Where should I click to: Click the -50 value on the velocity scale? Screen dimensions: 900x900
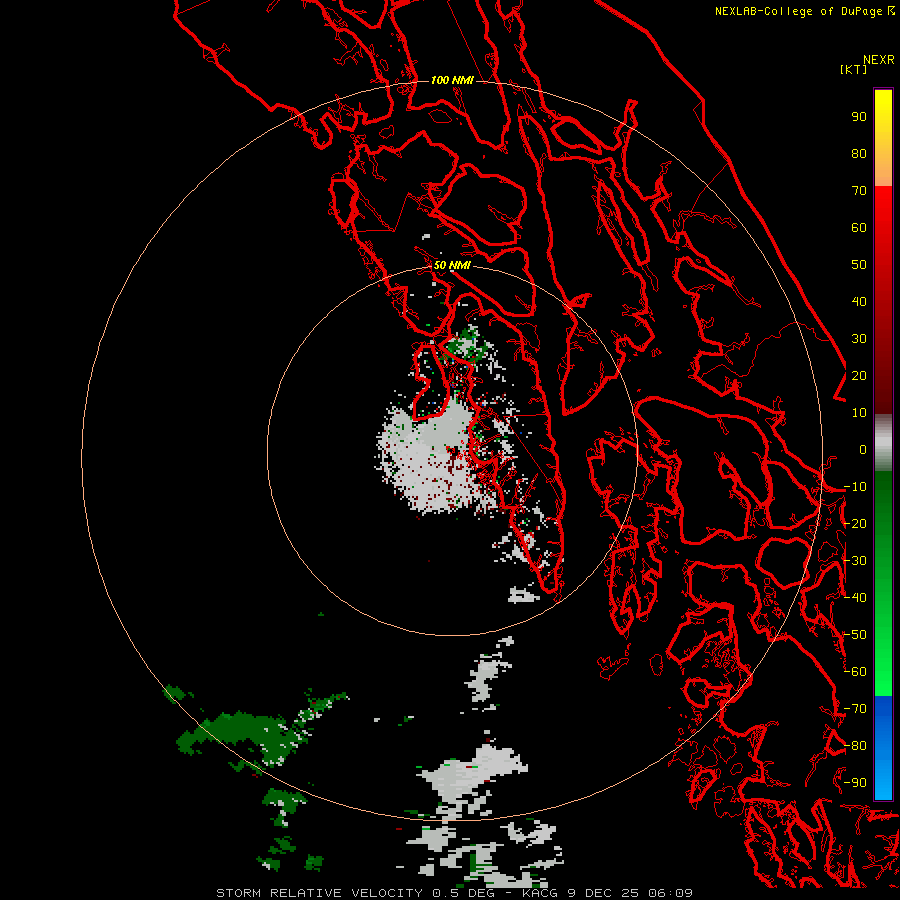click(855, 635)
